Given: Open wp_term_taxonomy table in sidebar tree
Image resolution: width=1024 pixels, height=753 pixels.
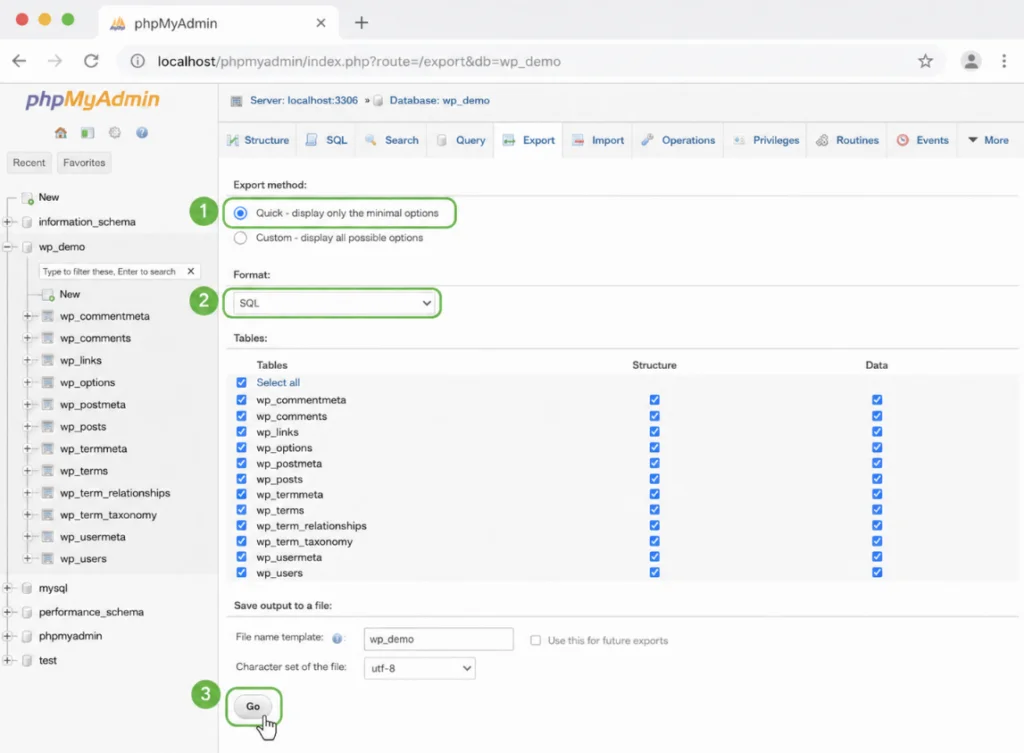Looking at the screenshot, I should pyautogui.click(x=108, y=515).
